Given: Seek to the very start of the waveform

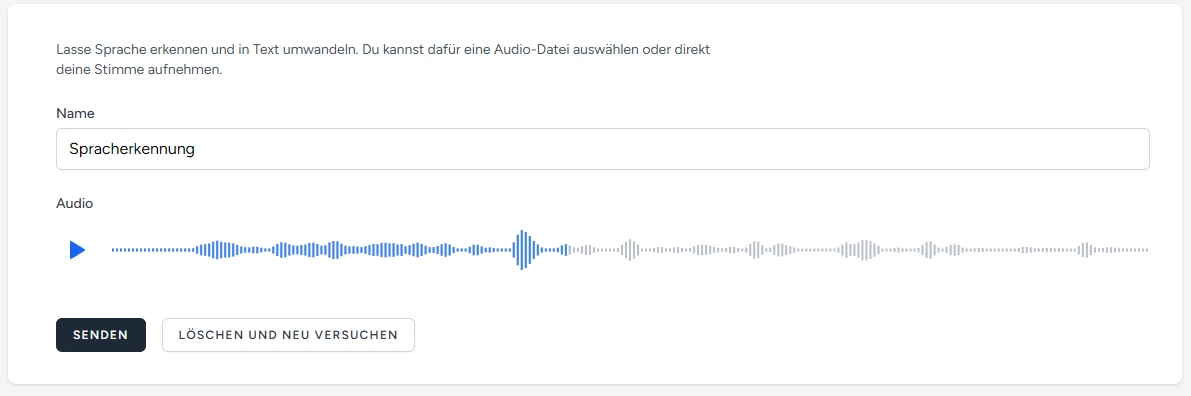Looking at the screenshot, I should [x=113, y=249].
